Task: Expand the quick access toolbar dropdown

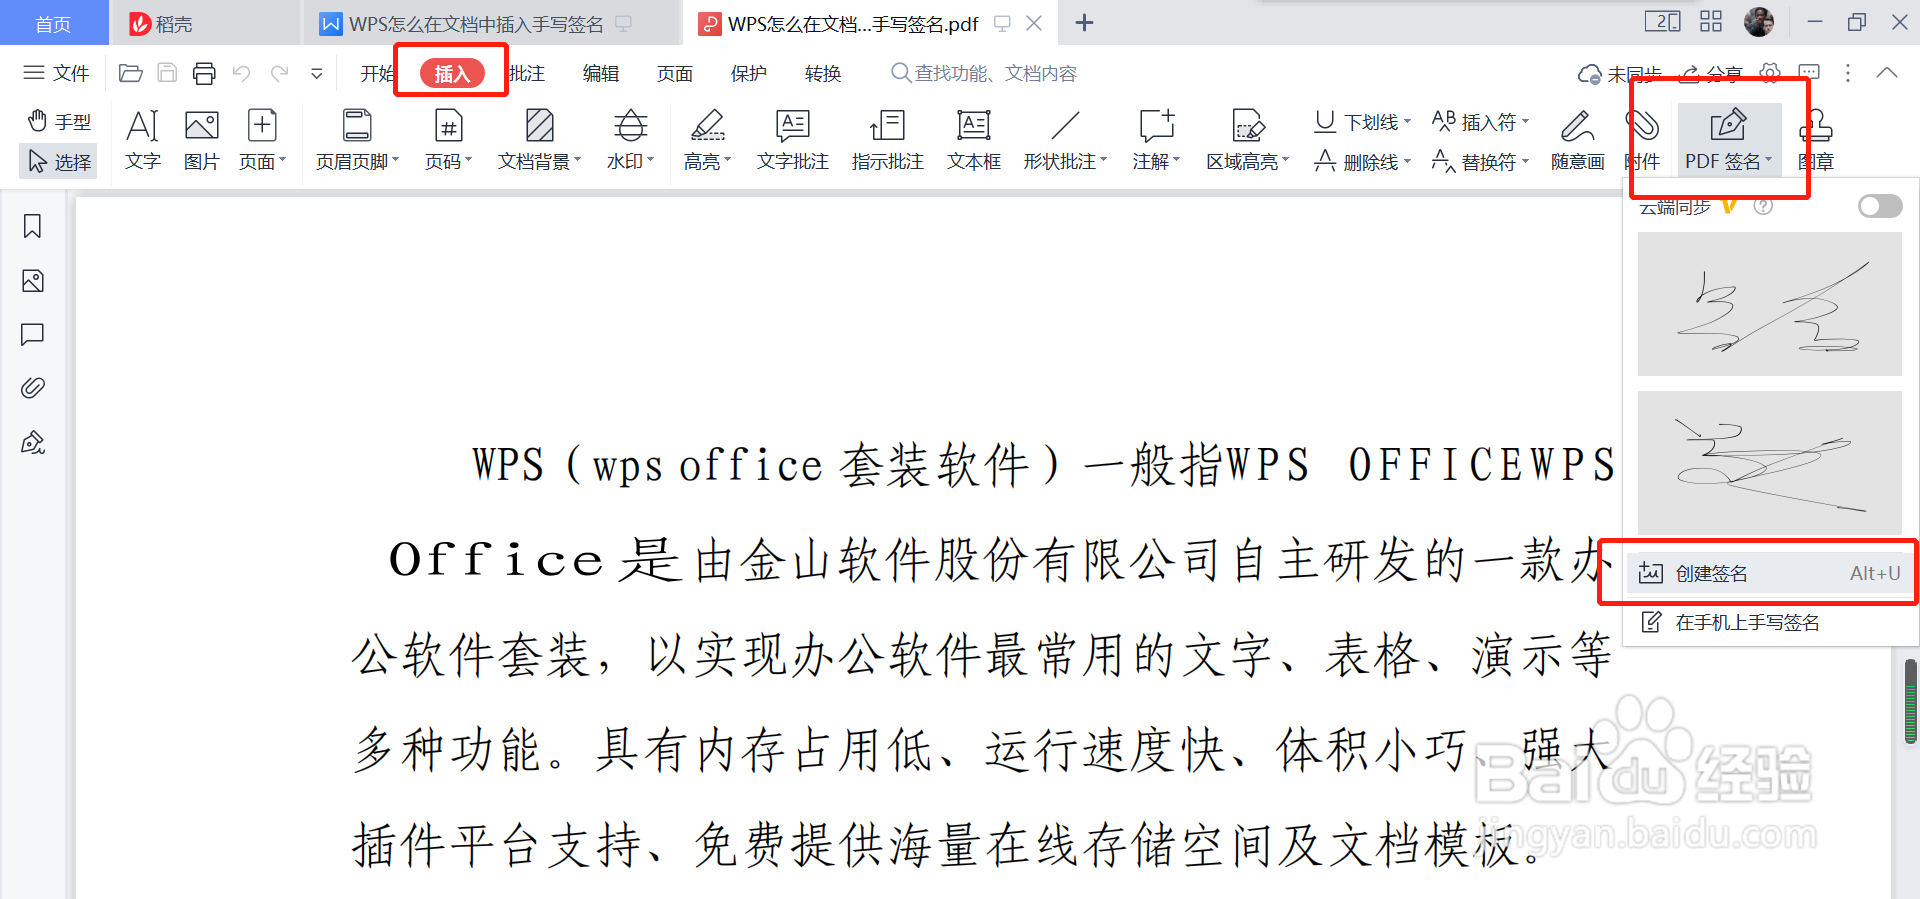Action: [x=316, y=73]
